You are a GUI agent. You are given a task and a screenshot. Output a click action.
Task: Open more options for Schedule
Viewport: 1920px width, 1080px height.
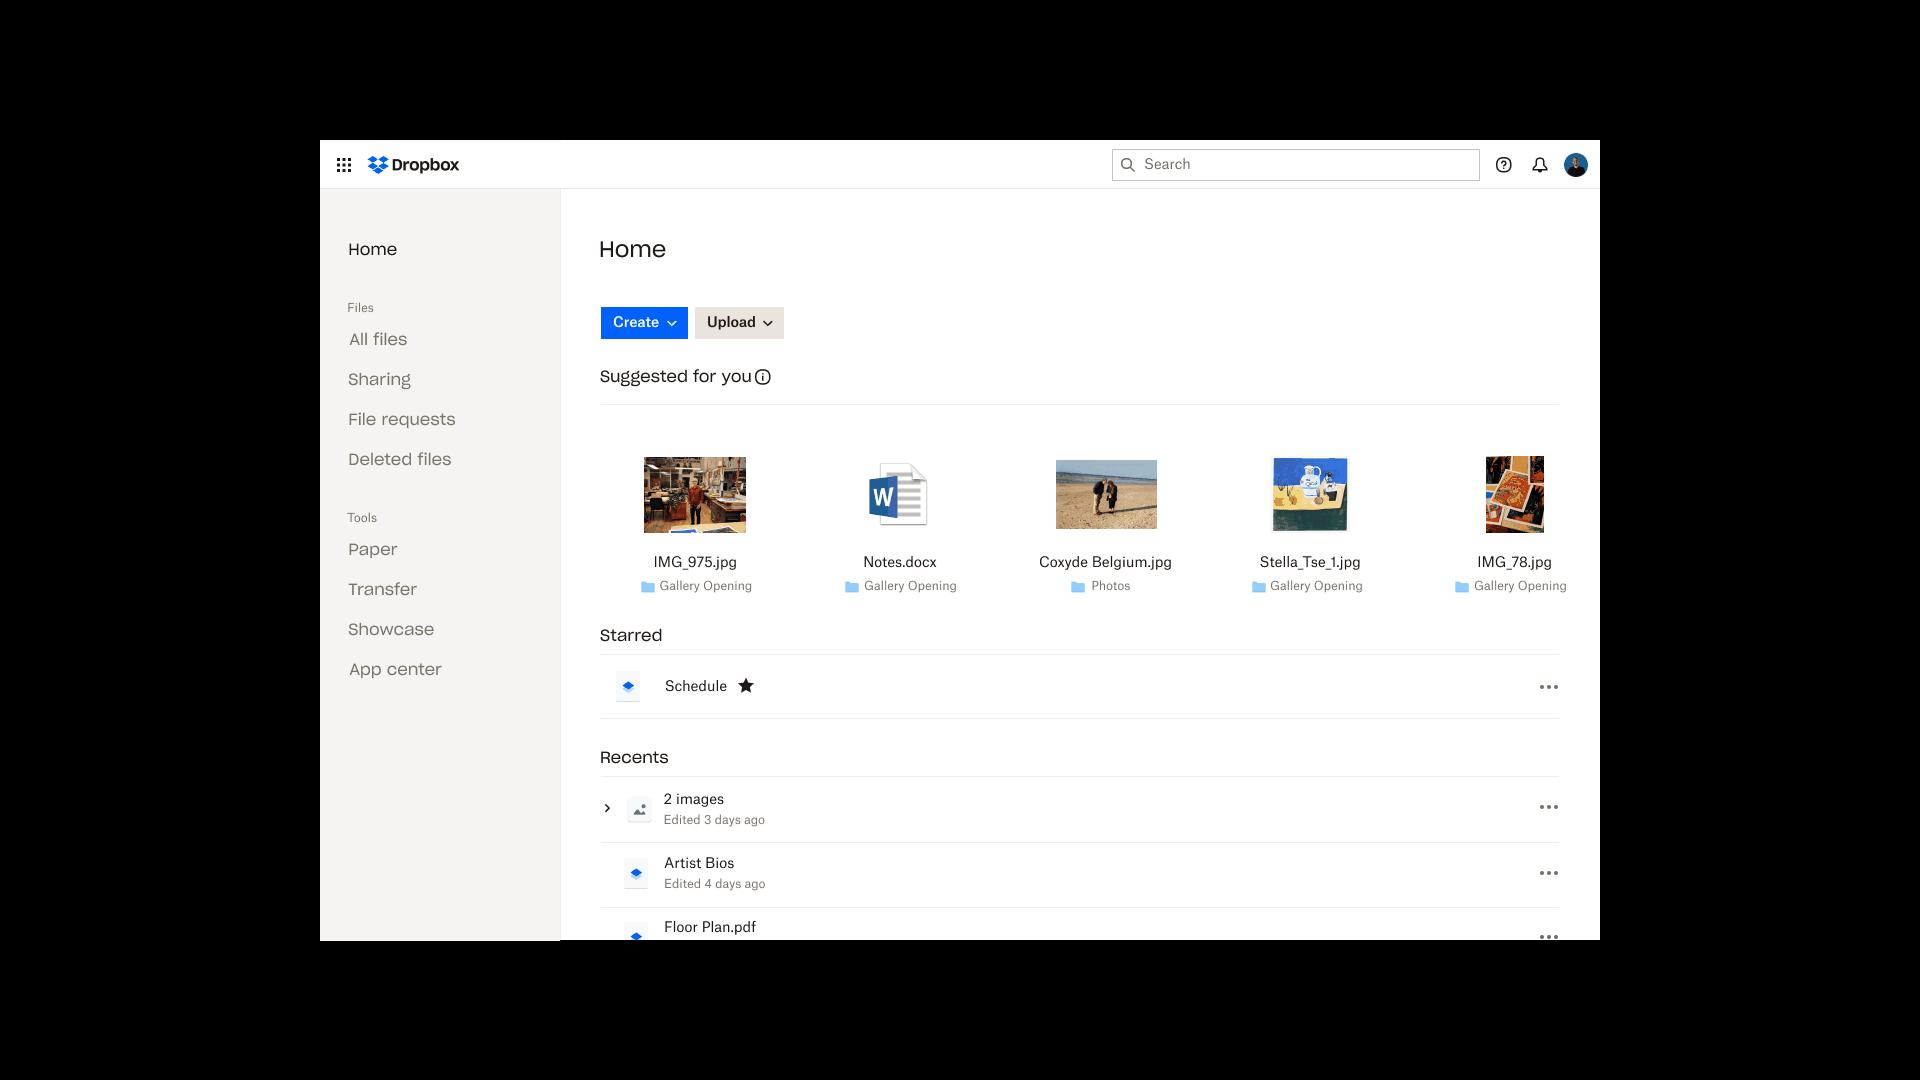(1548, 687)
